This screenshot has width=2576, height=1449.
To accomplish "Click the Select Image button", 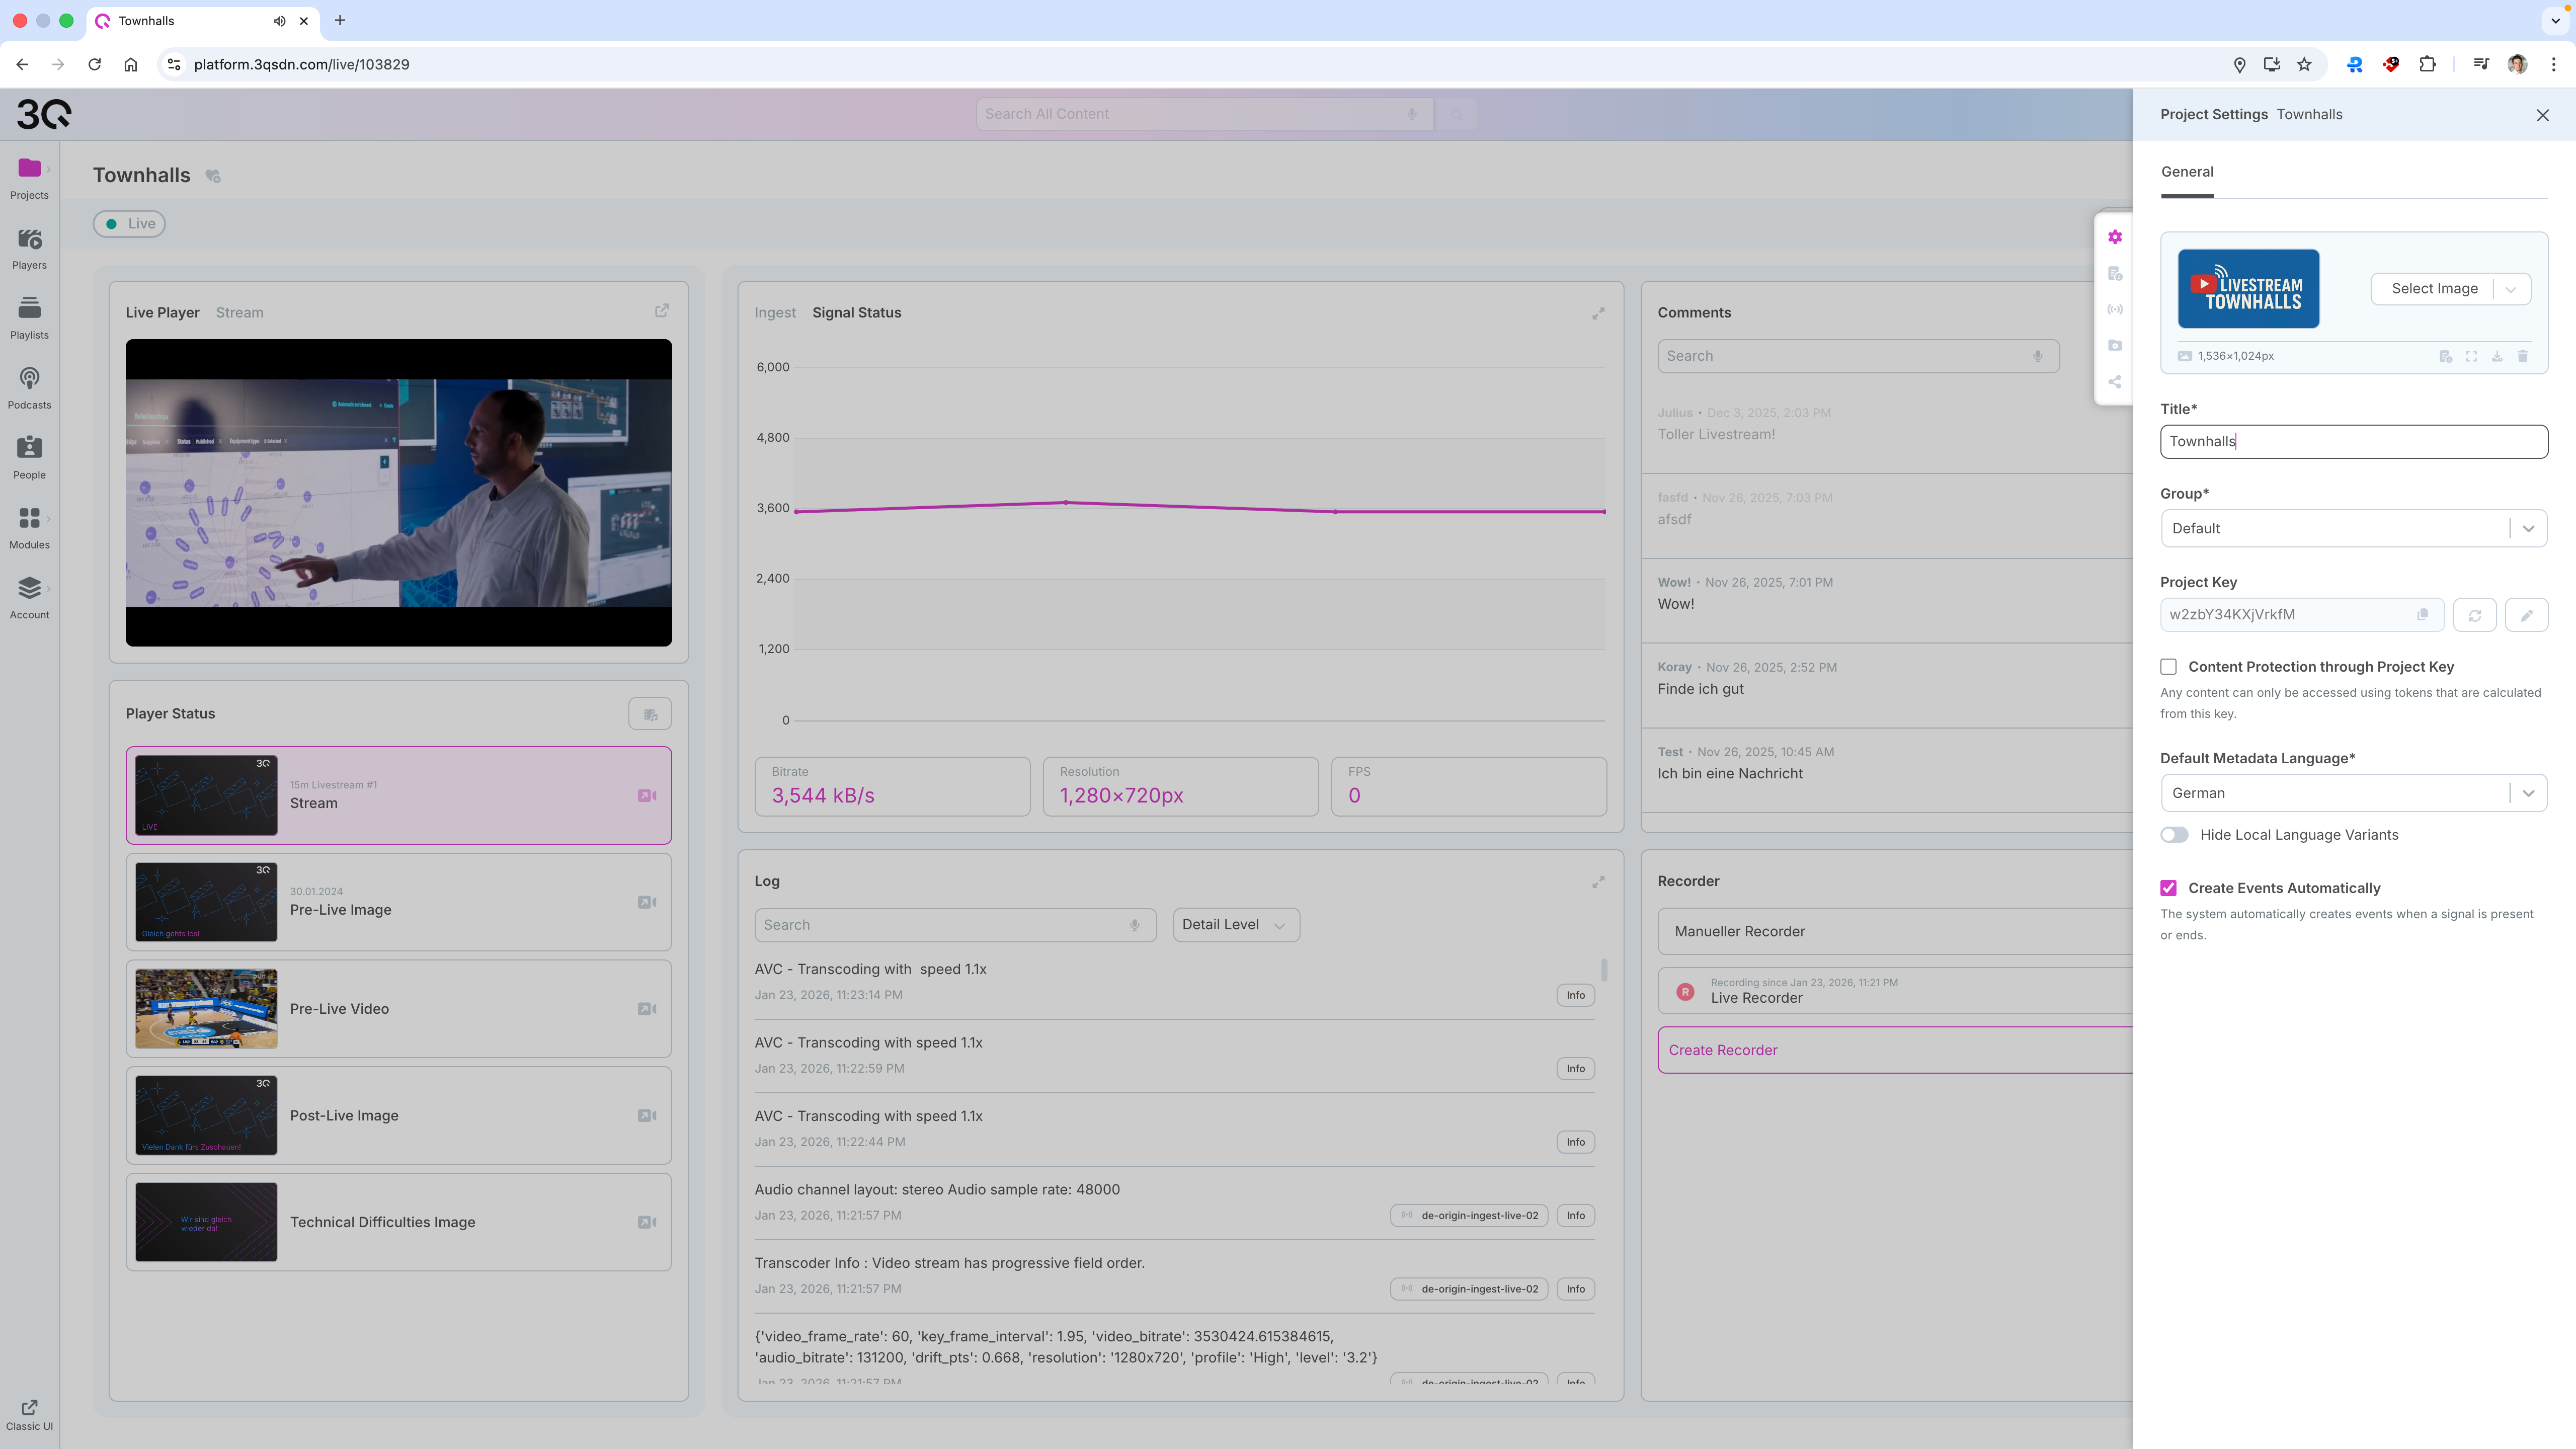I will click(x=2433, y=289).
